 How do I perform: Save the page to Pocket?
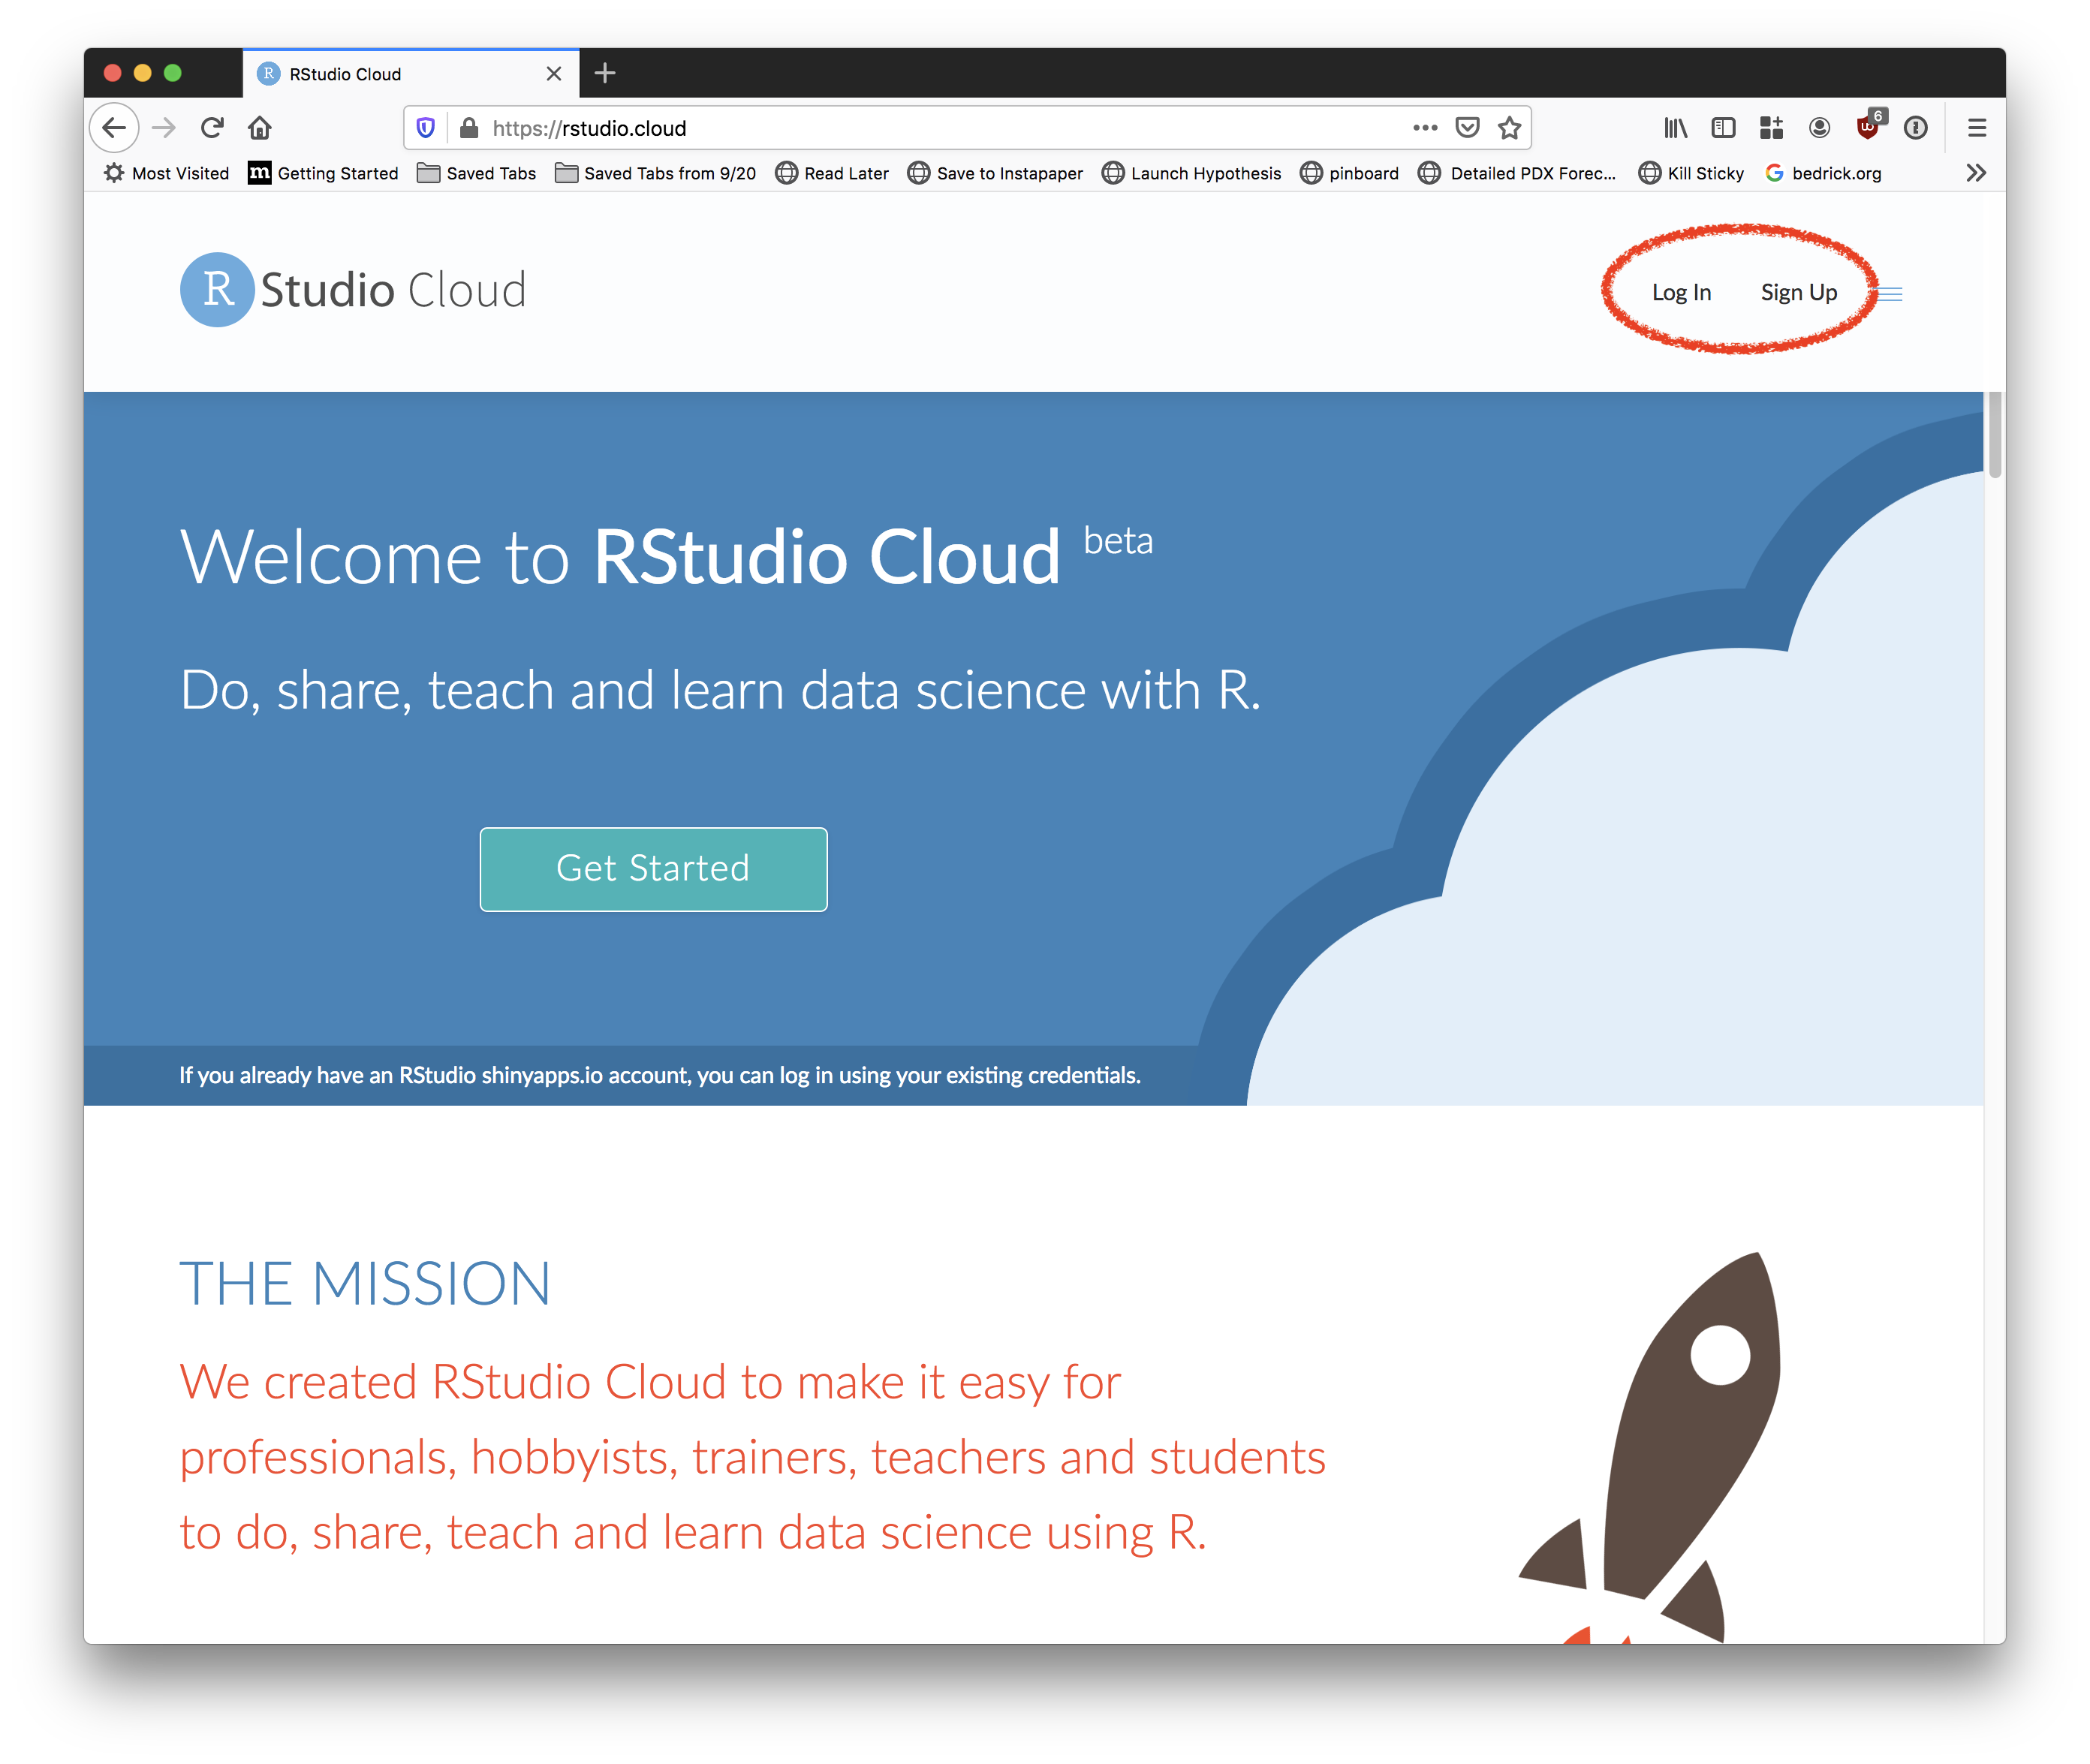pyautogui.click(x=1467, y=128)
